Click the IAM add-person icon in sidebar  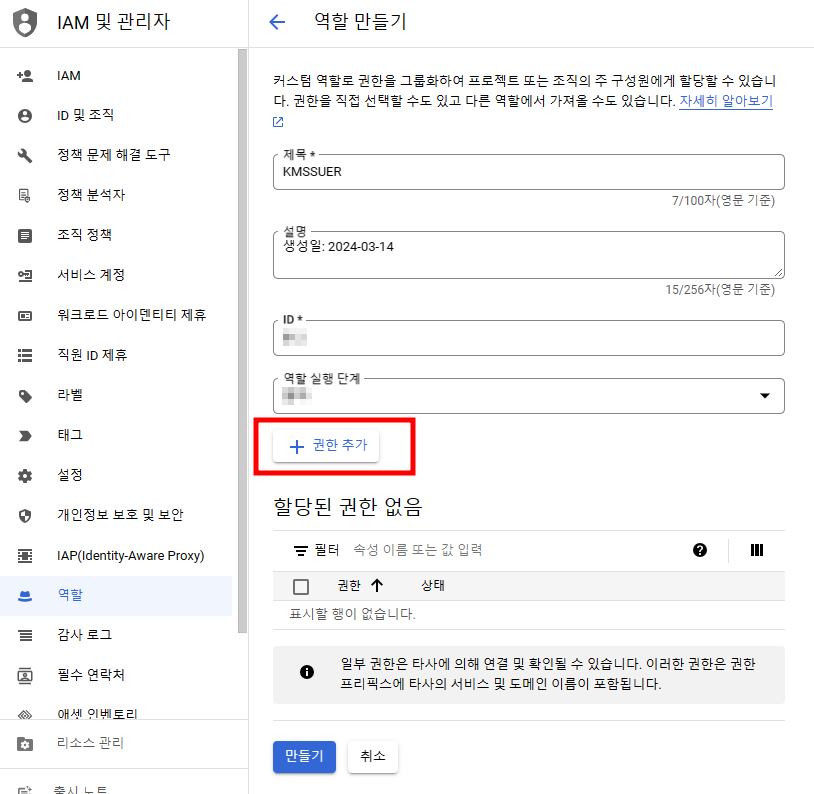point(25,76)
